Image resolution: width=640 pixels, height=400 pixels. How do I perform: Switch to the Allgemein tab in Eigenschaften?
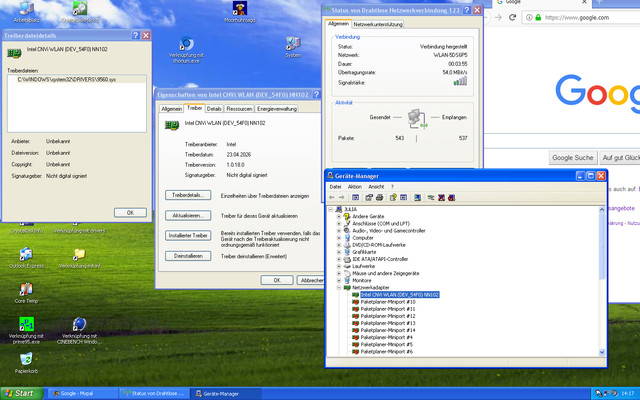click(171, 109)
